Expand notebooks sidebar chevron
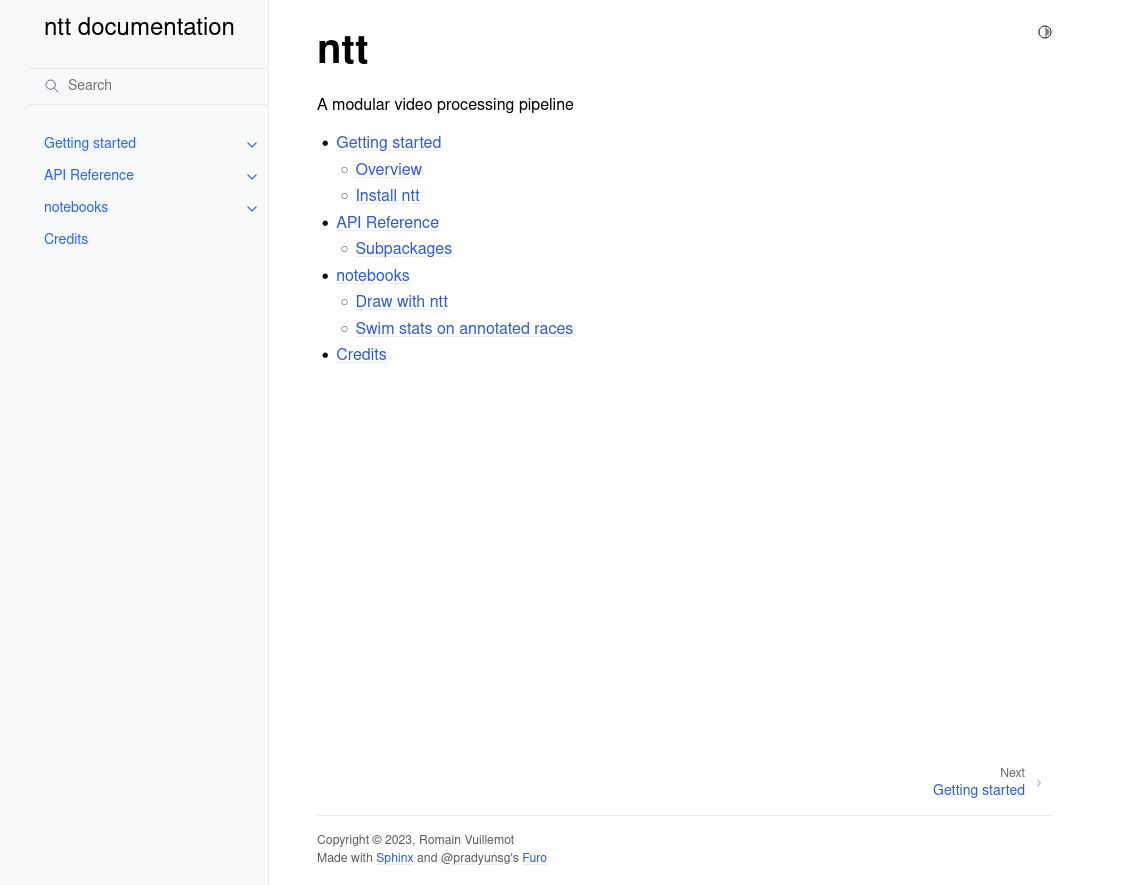 252,208
